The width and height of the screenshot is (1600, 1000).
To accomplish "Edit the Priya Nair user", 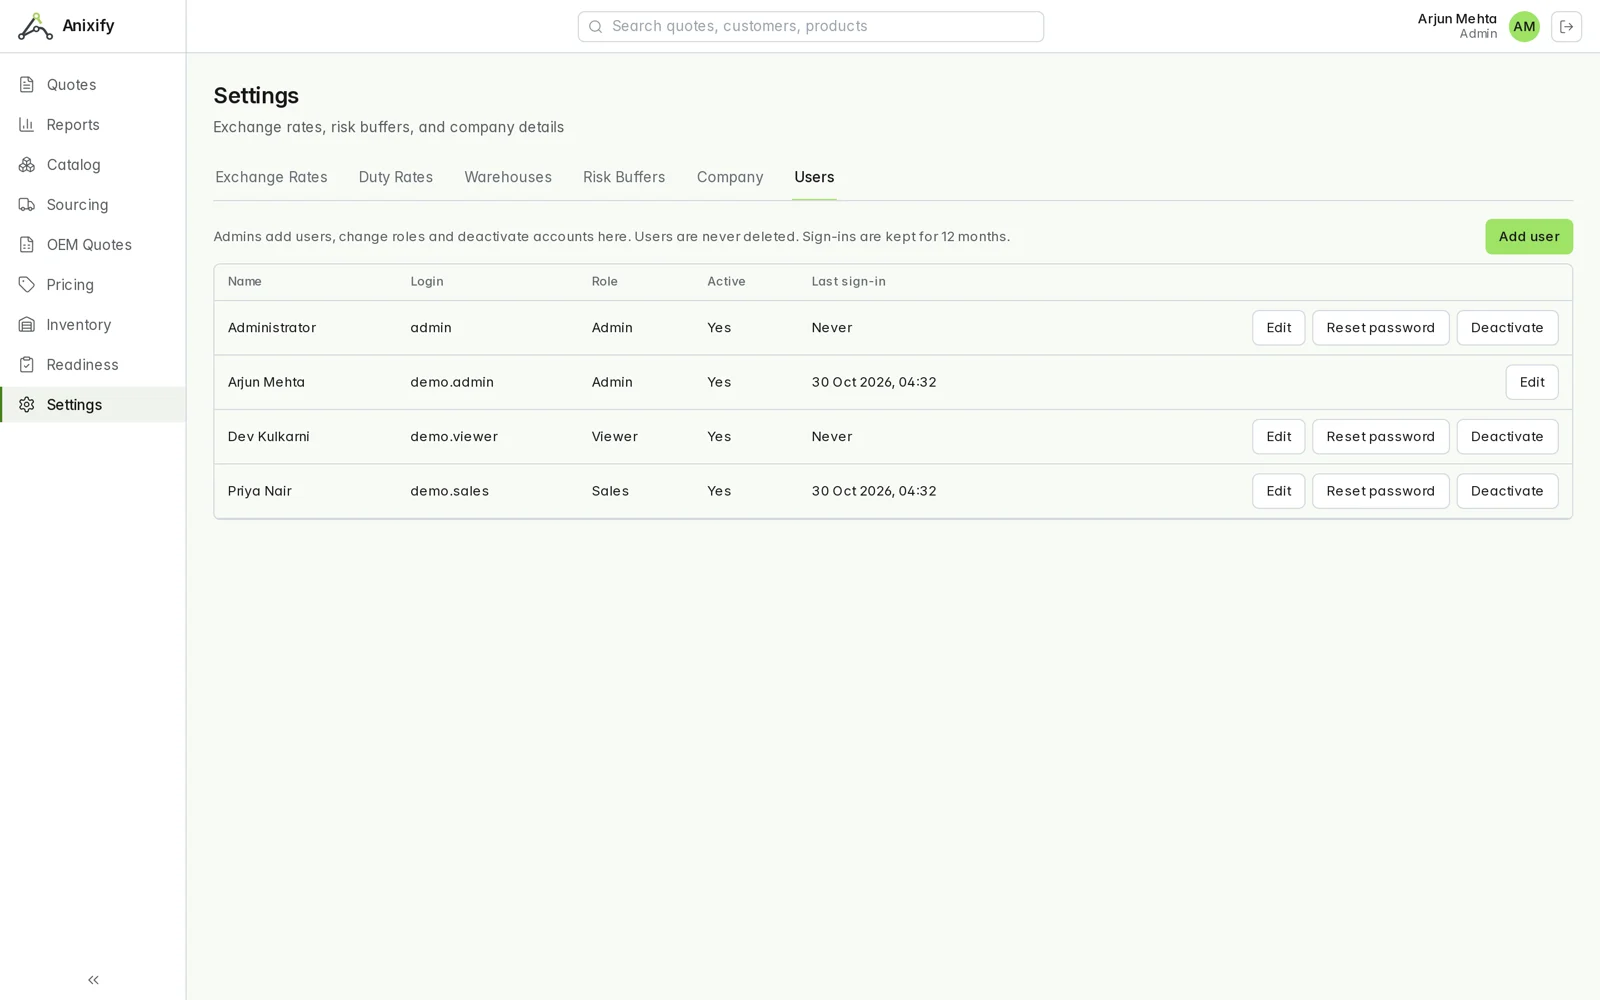I will tap(1279, 491).
